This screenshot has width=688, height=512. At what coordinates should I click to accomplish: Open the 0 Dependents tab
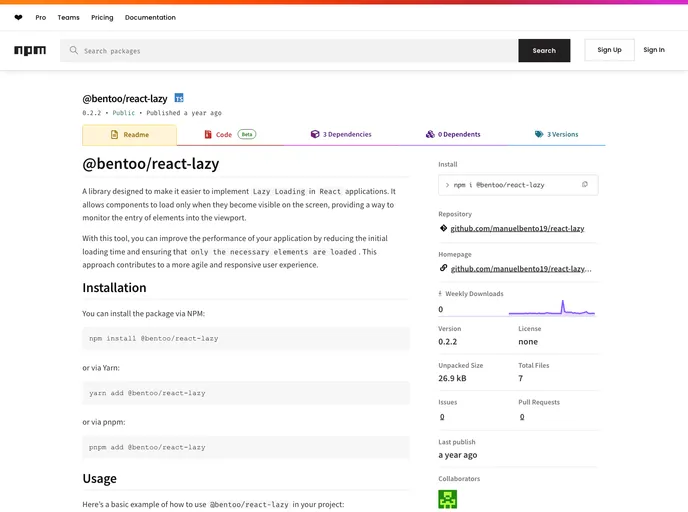coord(453,134)
